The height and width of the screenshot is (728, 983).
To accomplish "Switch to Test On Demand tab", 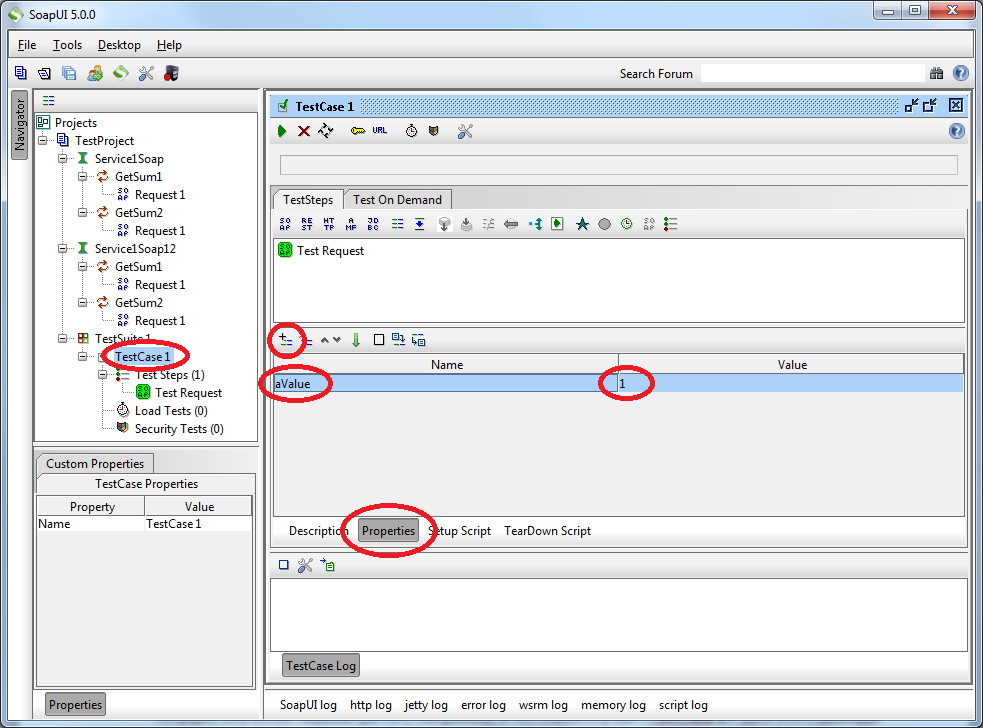I will tap(397, 199).
